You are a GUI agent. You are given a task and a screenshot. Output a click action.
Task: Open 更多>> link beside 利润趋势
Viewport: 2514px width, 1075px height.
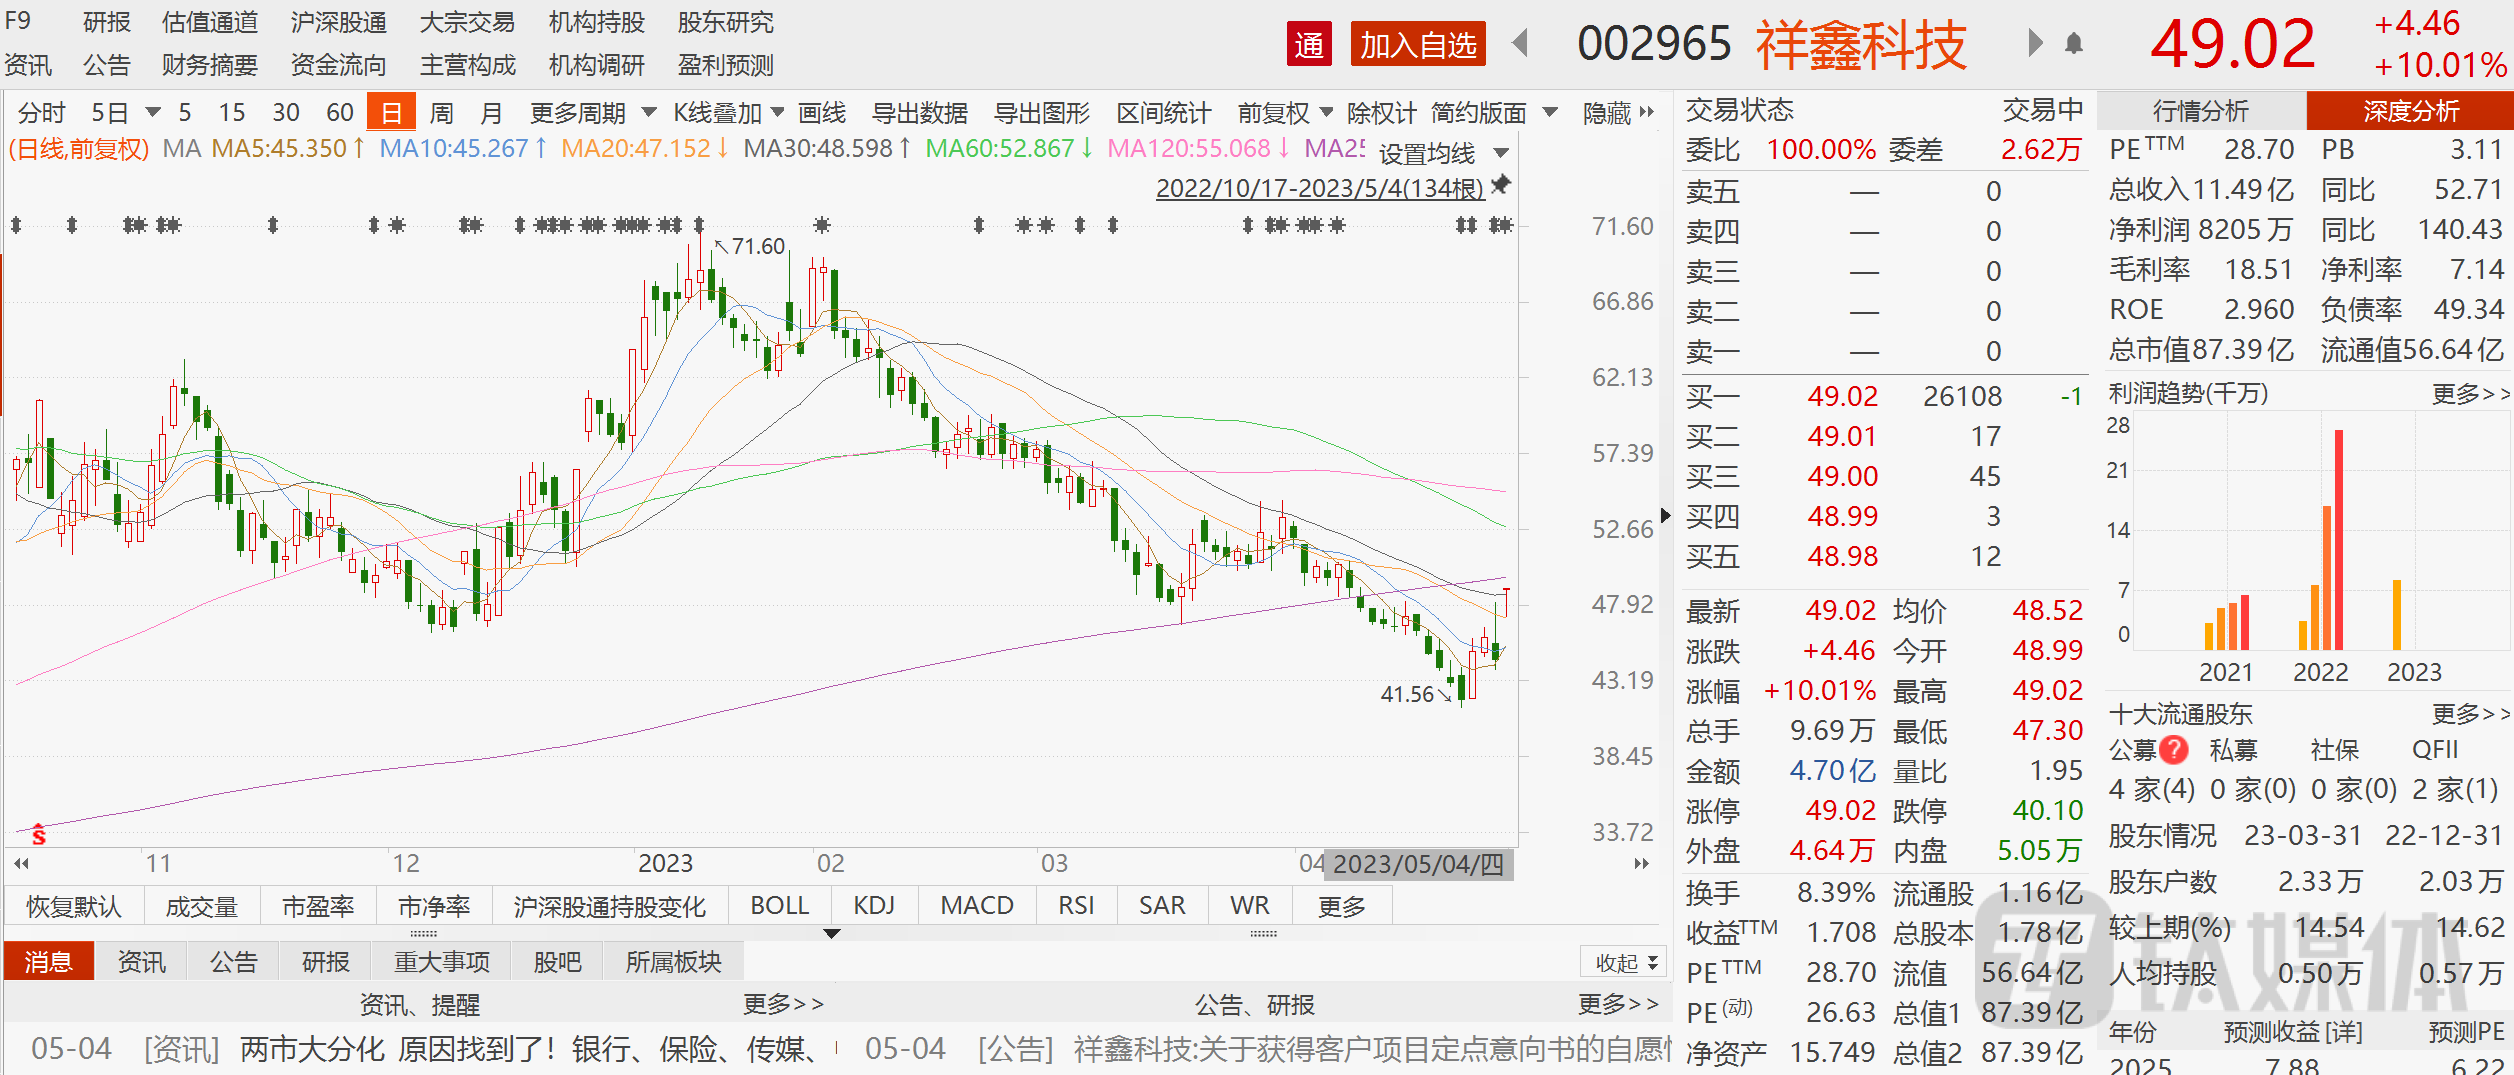pyautogui.click(x=2470, y=394)
